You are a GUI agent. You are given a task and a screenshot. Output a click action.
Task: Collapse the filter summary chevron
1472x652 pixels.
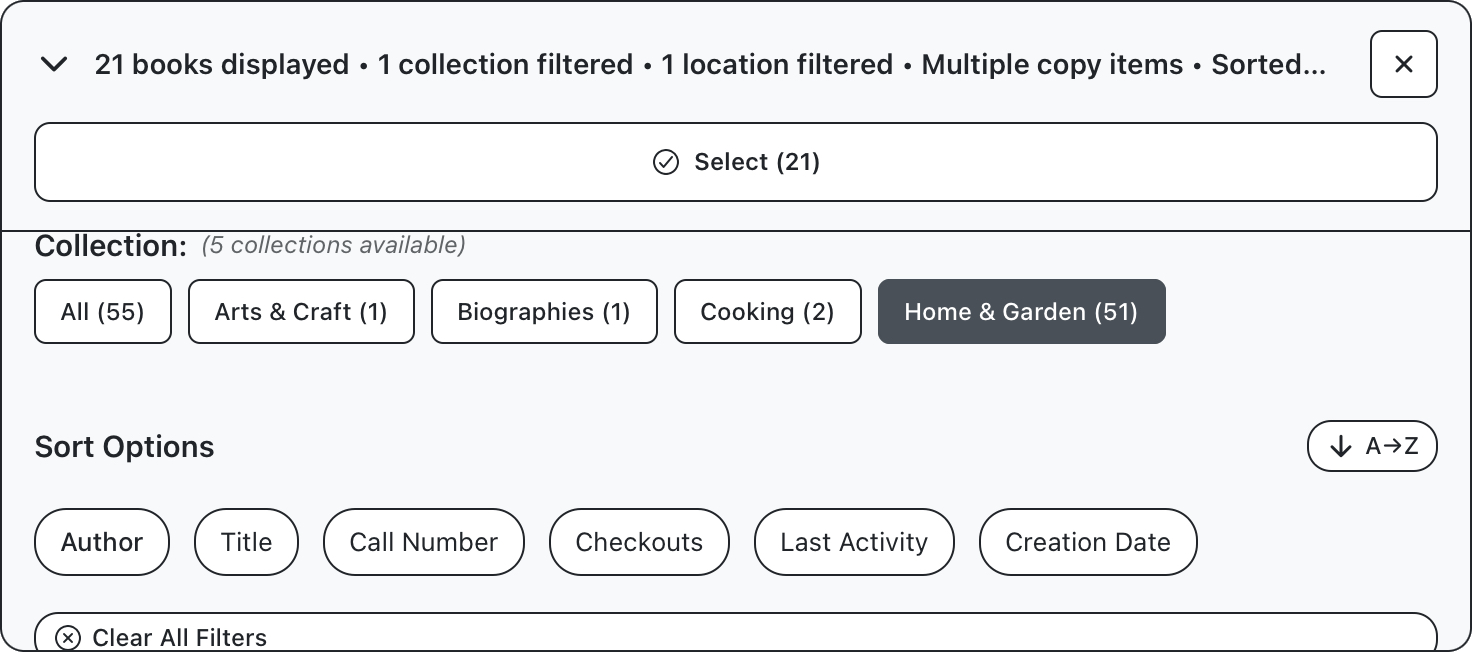click(x=53, y=65)
